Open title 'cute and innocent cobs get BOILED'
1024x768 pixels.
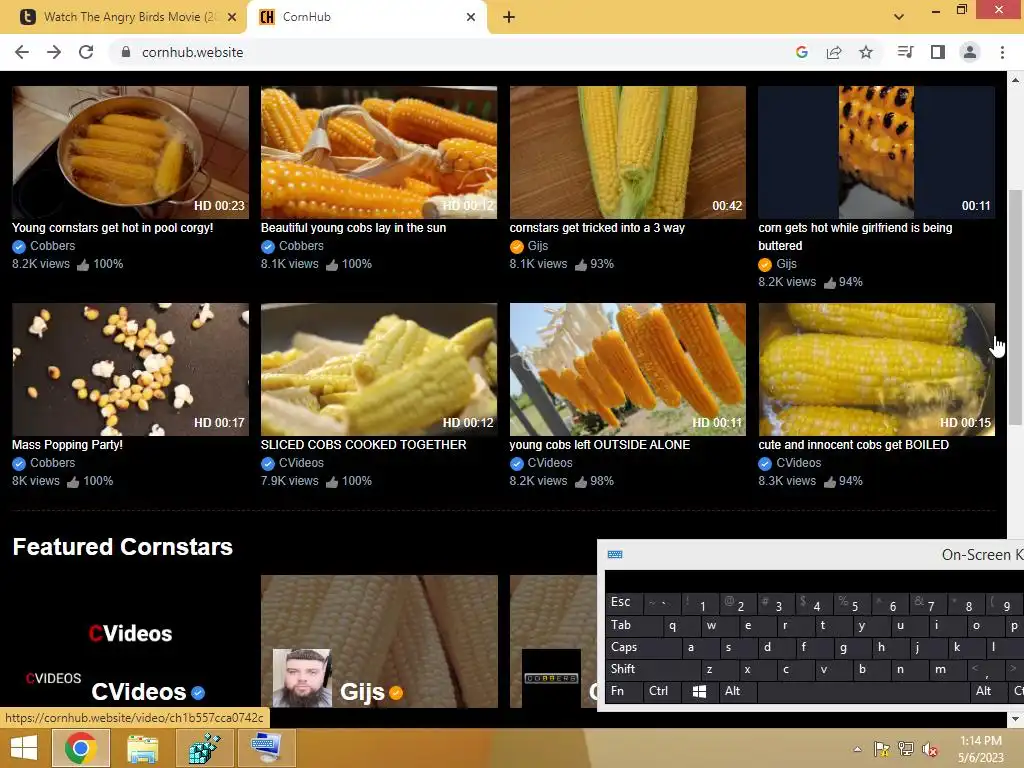point(854,445)
